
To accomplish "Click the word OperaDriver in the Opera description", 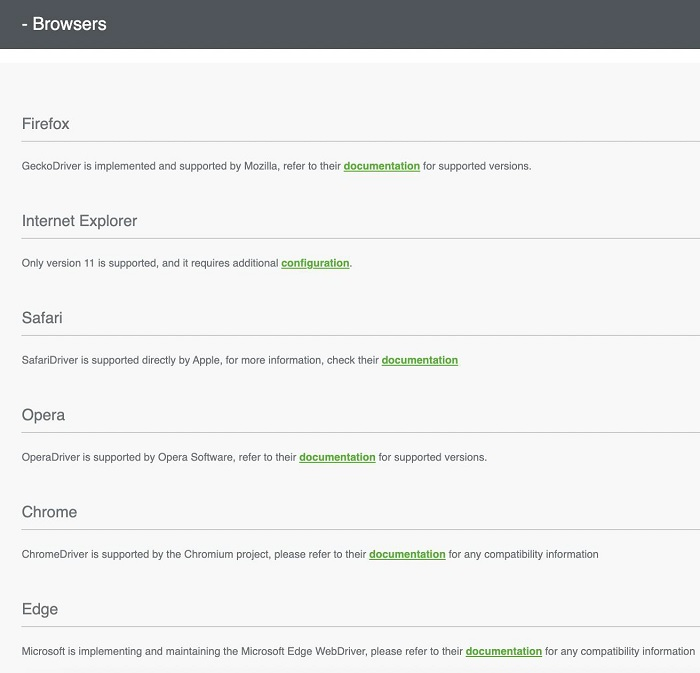I will pyautogui.click(x=51, y=457).
